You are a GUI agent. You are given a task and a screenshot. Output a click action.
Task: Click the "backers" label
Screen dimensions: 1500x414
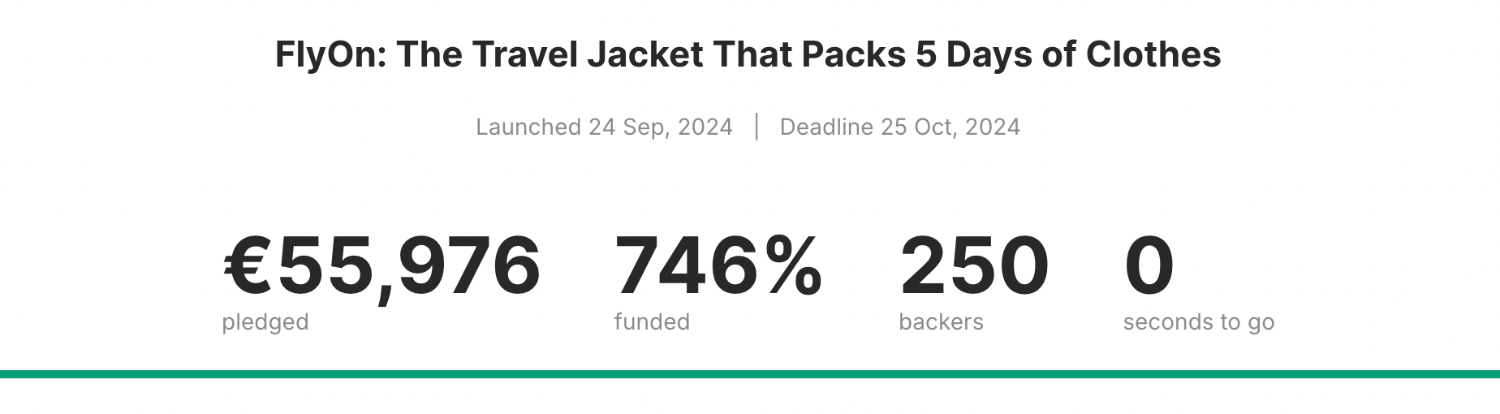coord(941,322)
